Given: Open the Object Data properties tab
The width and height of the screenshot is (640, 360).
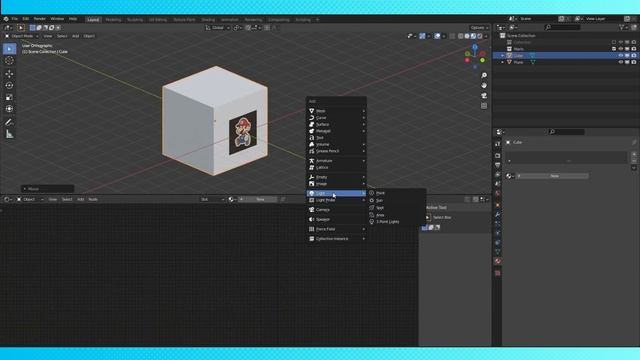Looking at the screenshot, I should click(498, 252).
